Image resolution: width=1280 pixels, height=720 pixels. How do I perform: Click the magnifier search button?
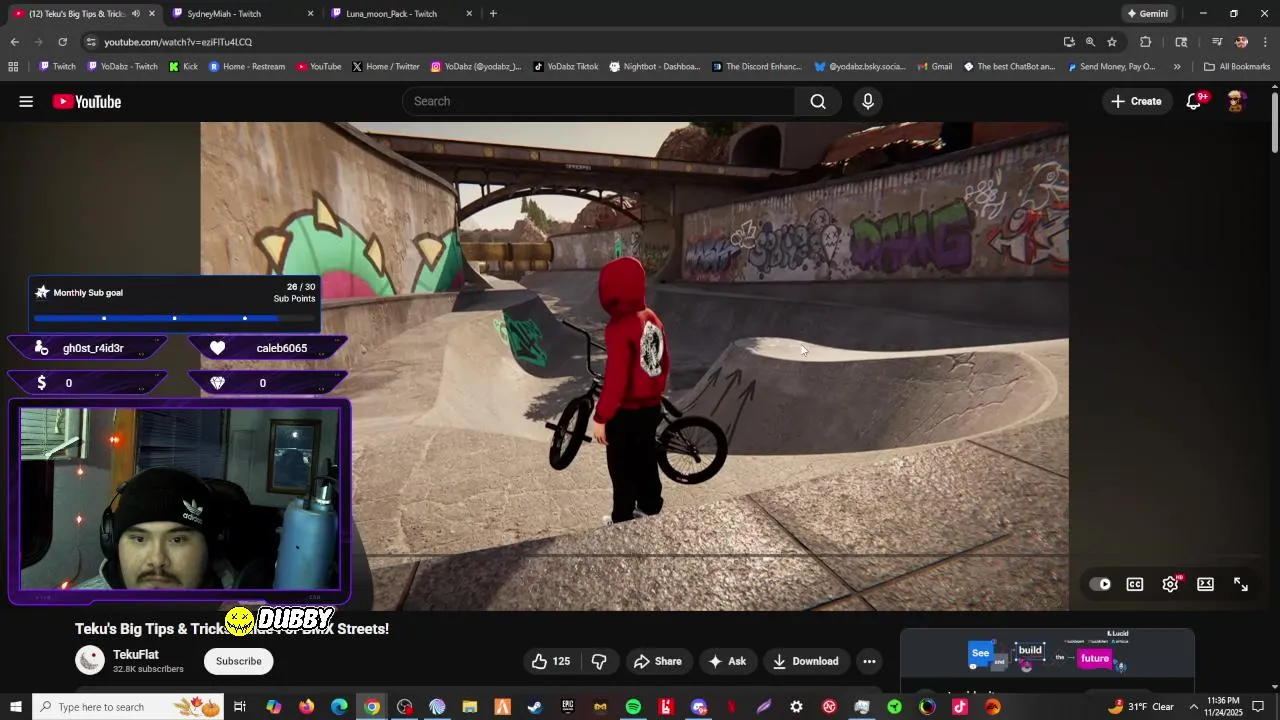818,101
